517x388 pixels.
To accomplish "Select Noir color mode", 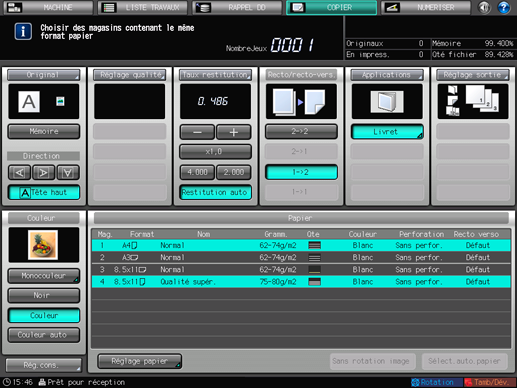I will tap(44, 295).
